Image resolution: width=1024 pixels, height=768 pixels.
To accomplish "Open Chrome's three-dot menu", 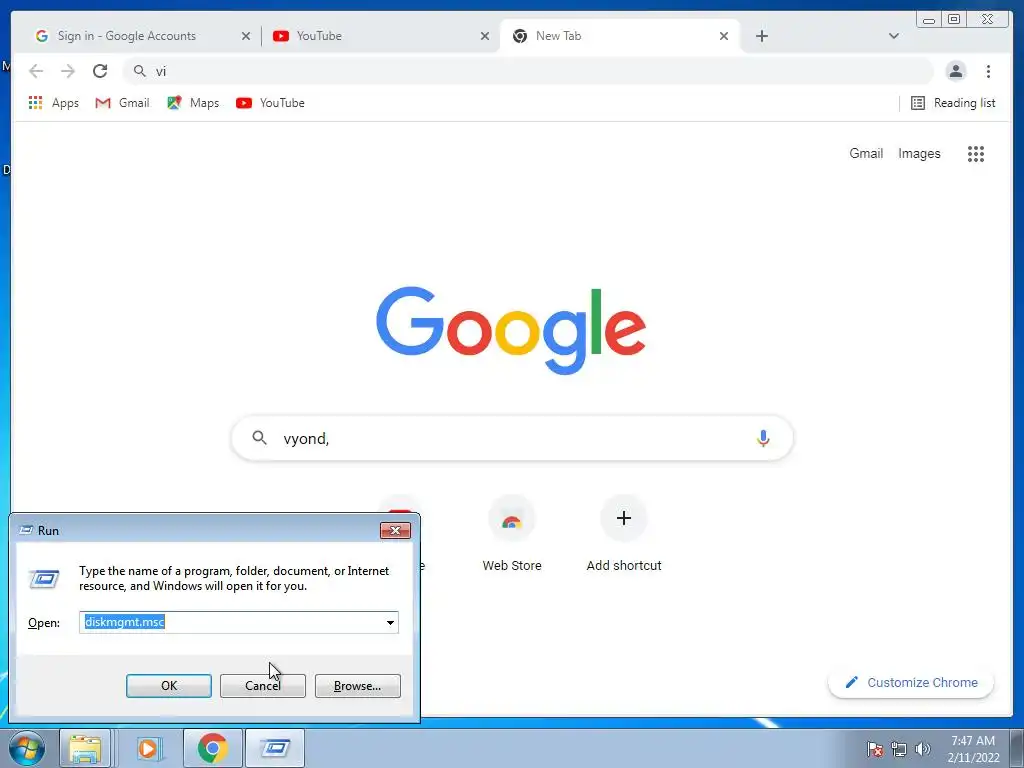I will pyautogui.click(x=988, y=71).
